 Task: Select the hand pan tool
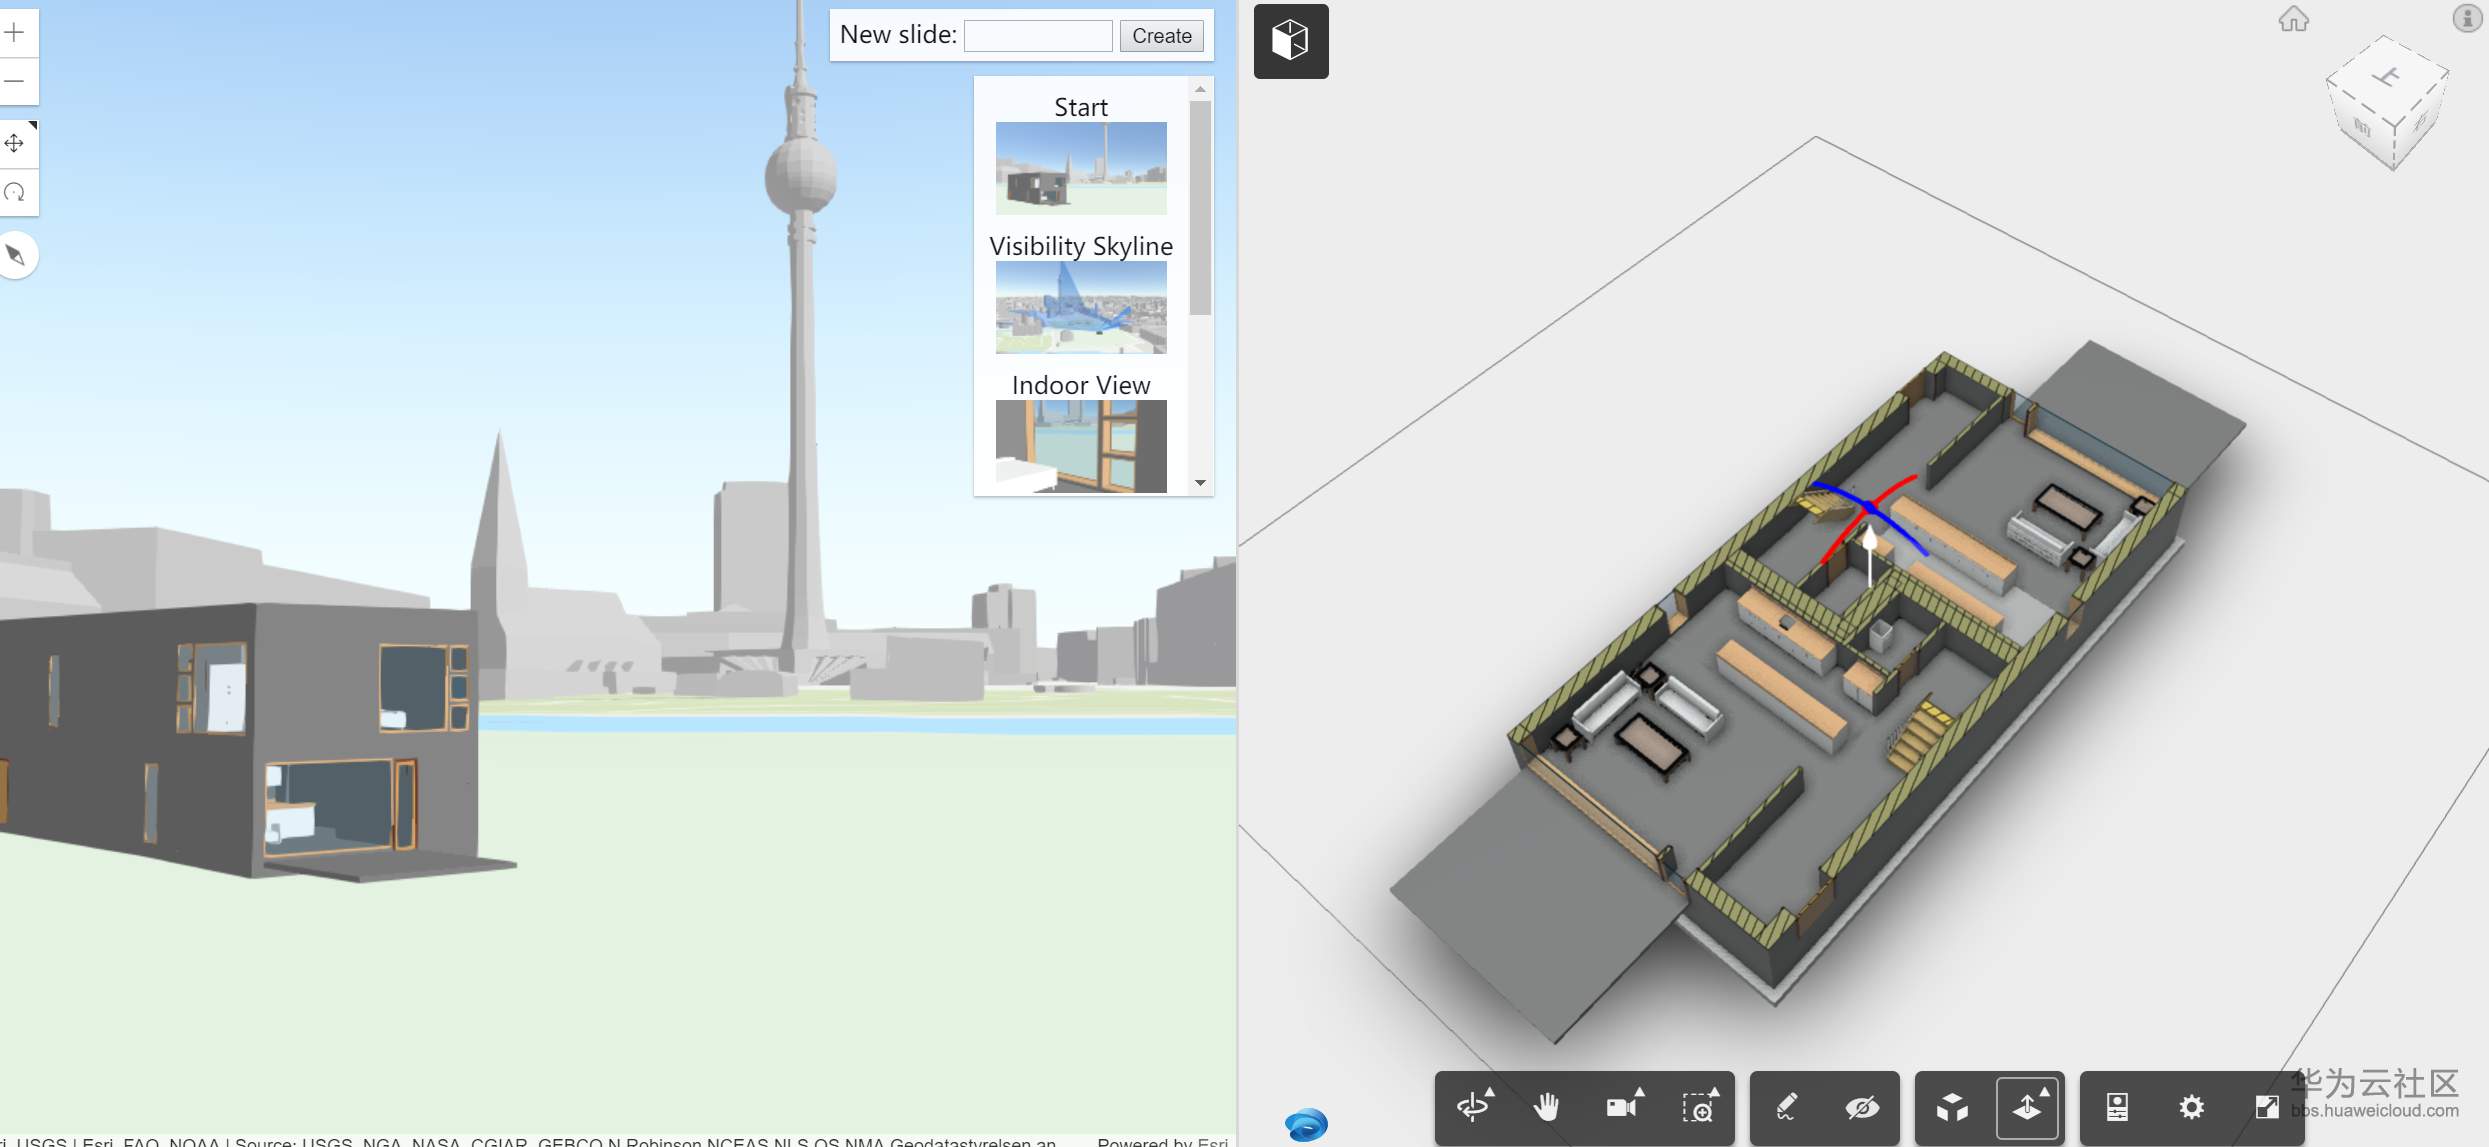[x=1546, y=1107]
